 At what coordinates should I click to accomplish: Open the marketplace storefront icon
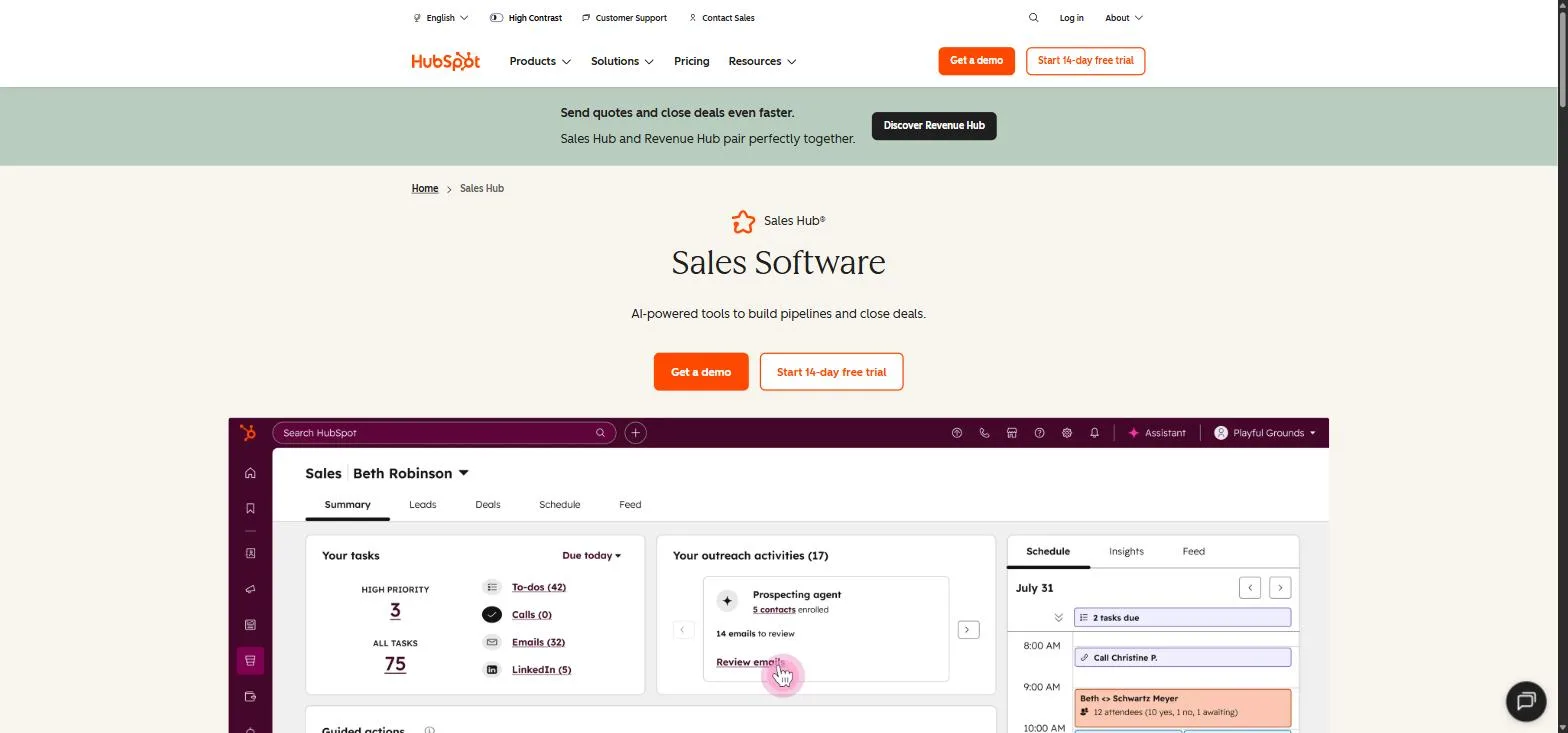(x=1012, y=433)
